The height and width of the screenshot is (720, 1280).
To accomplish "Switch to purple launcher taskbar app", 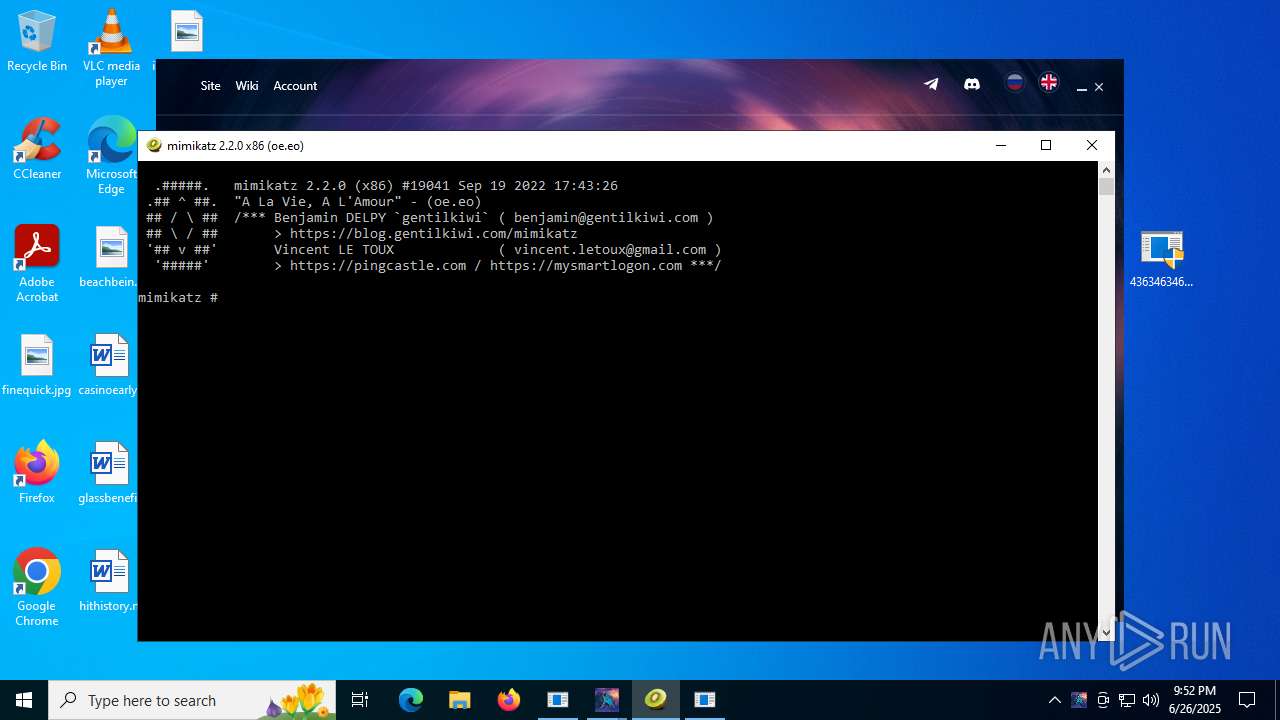I will 607,700.
